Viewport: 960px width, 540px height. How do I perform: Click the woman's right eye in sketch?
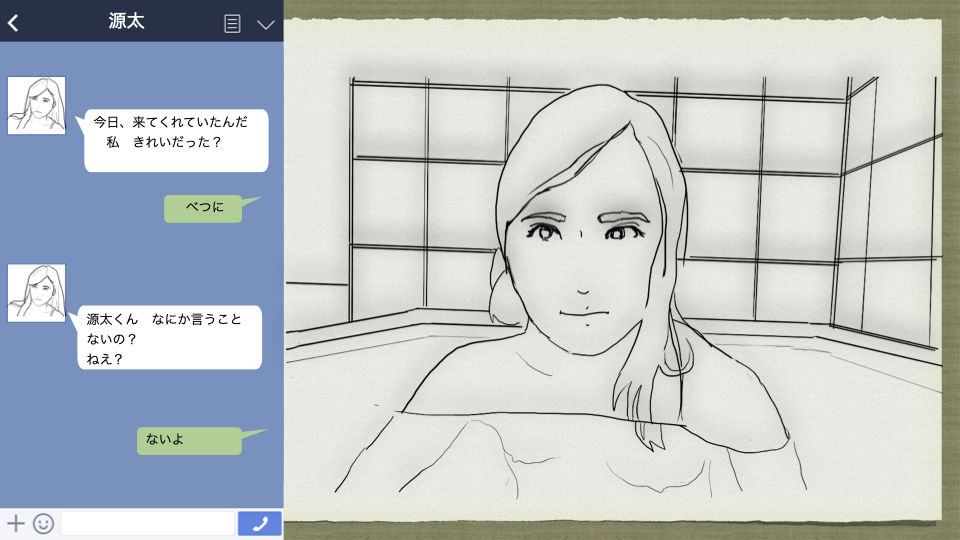[545, 234]
